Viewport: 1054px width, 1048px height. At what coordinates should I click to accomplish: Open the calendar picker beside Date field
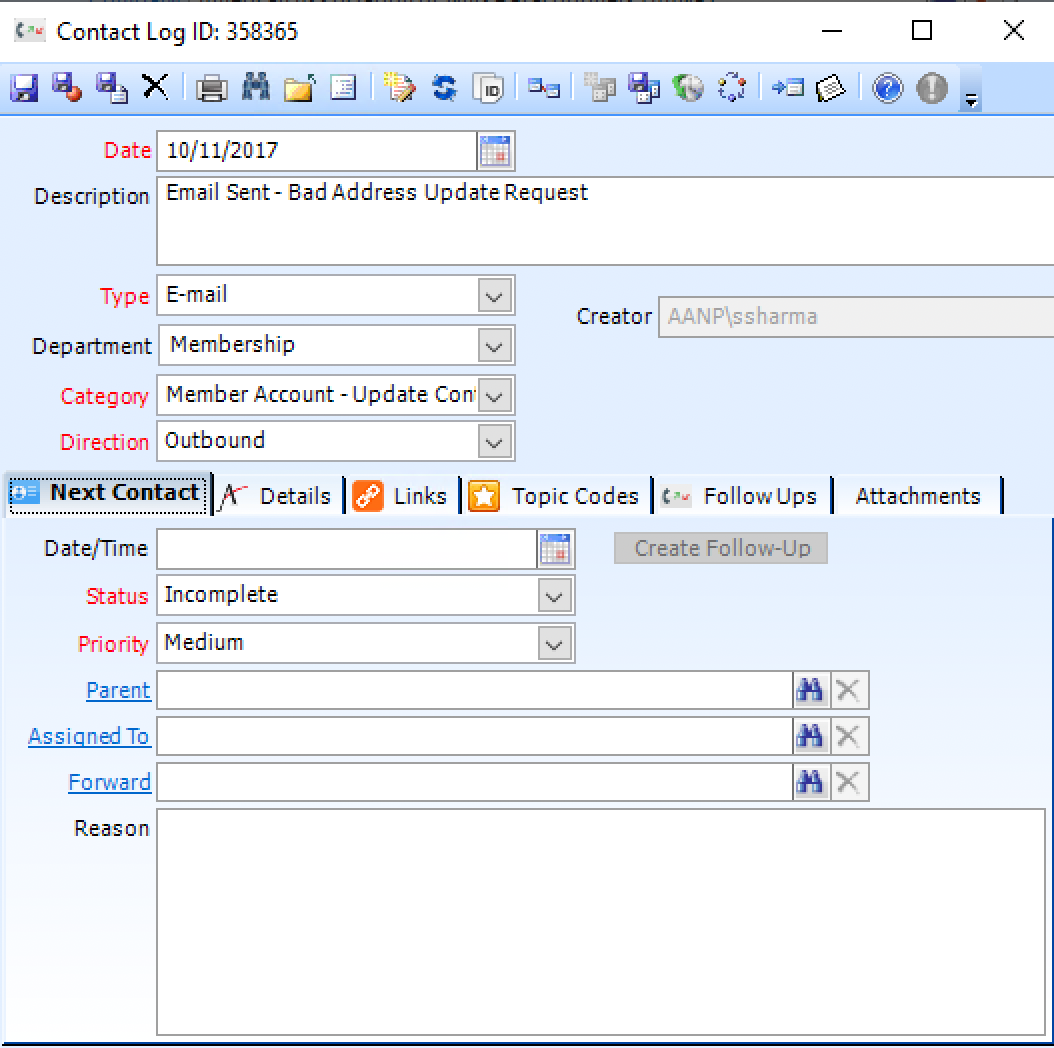(x=495, y=151)
